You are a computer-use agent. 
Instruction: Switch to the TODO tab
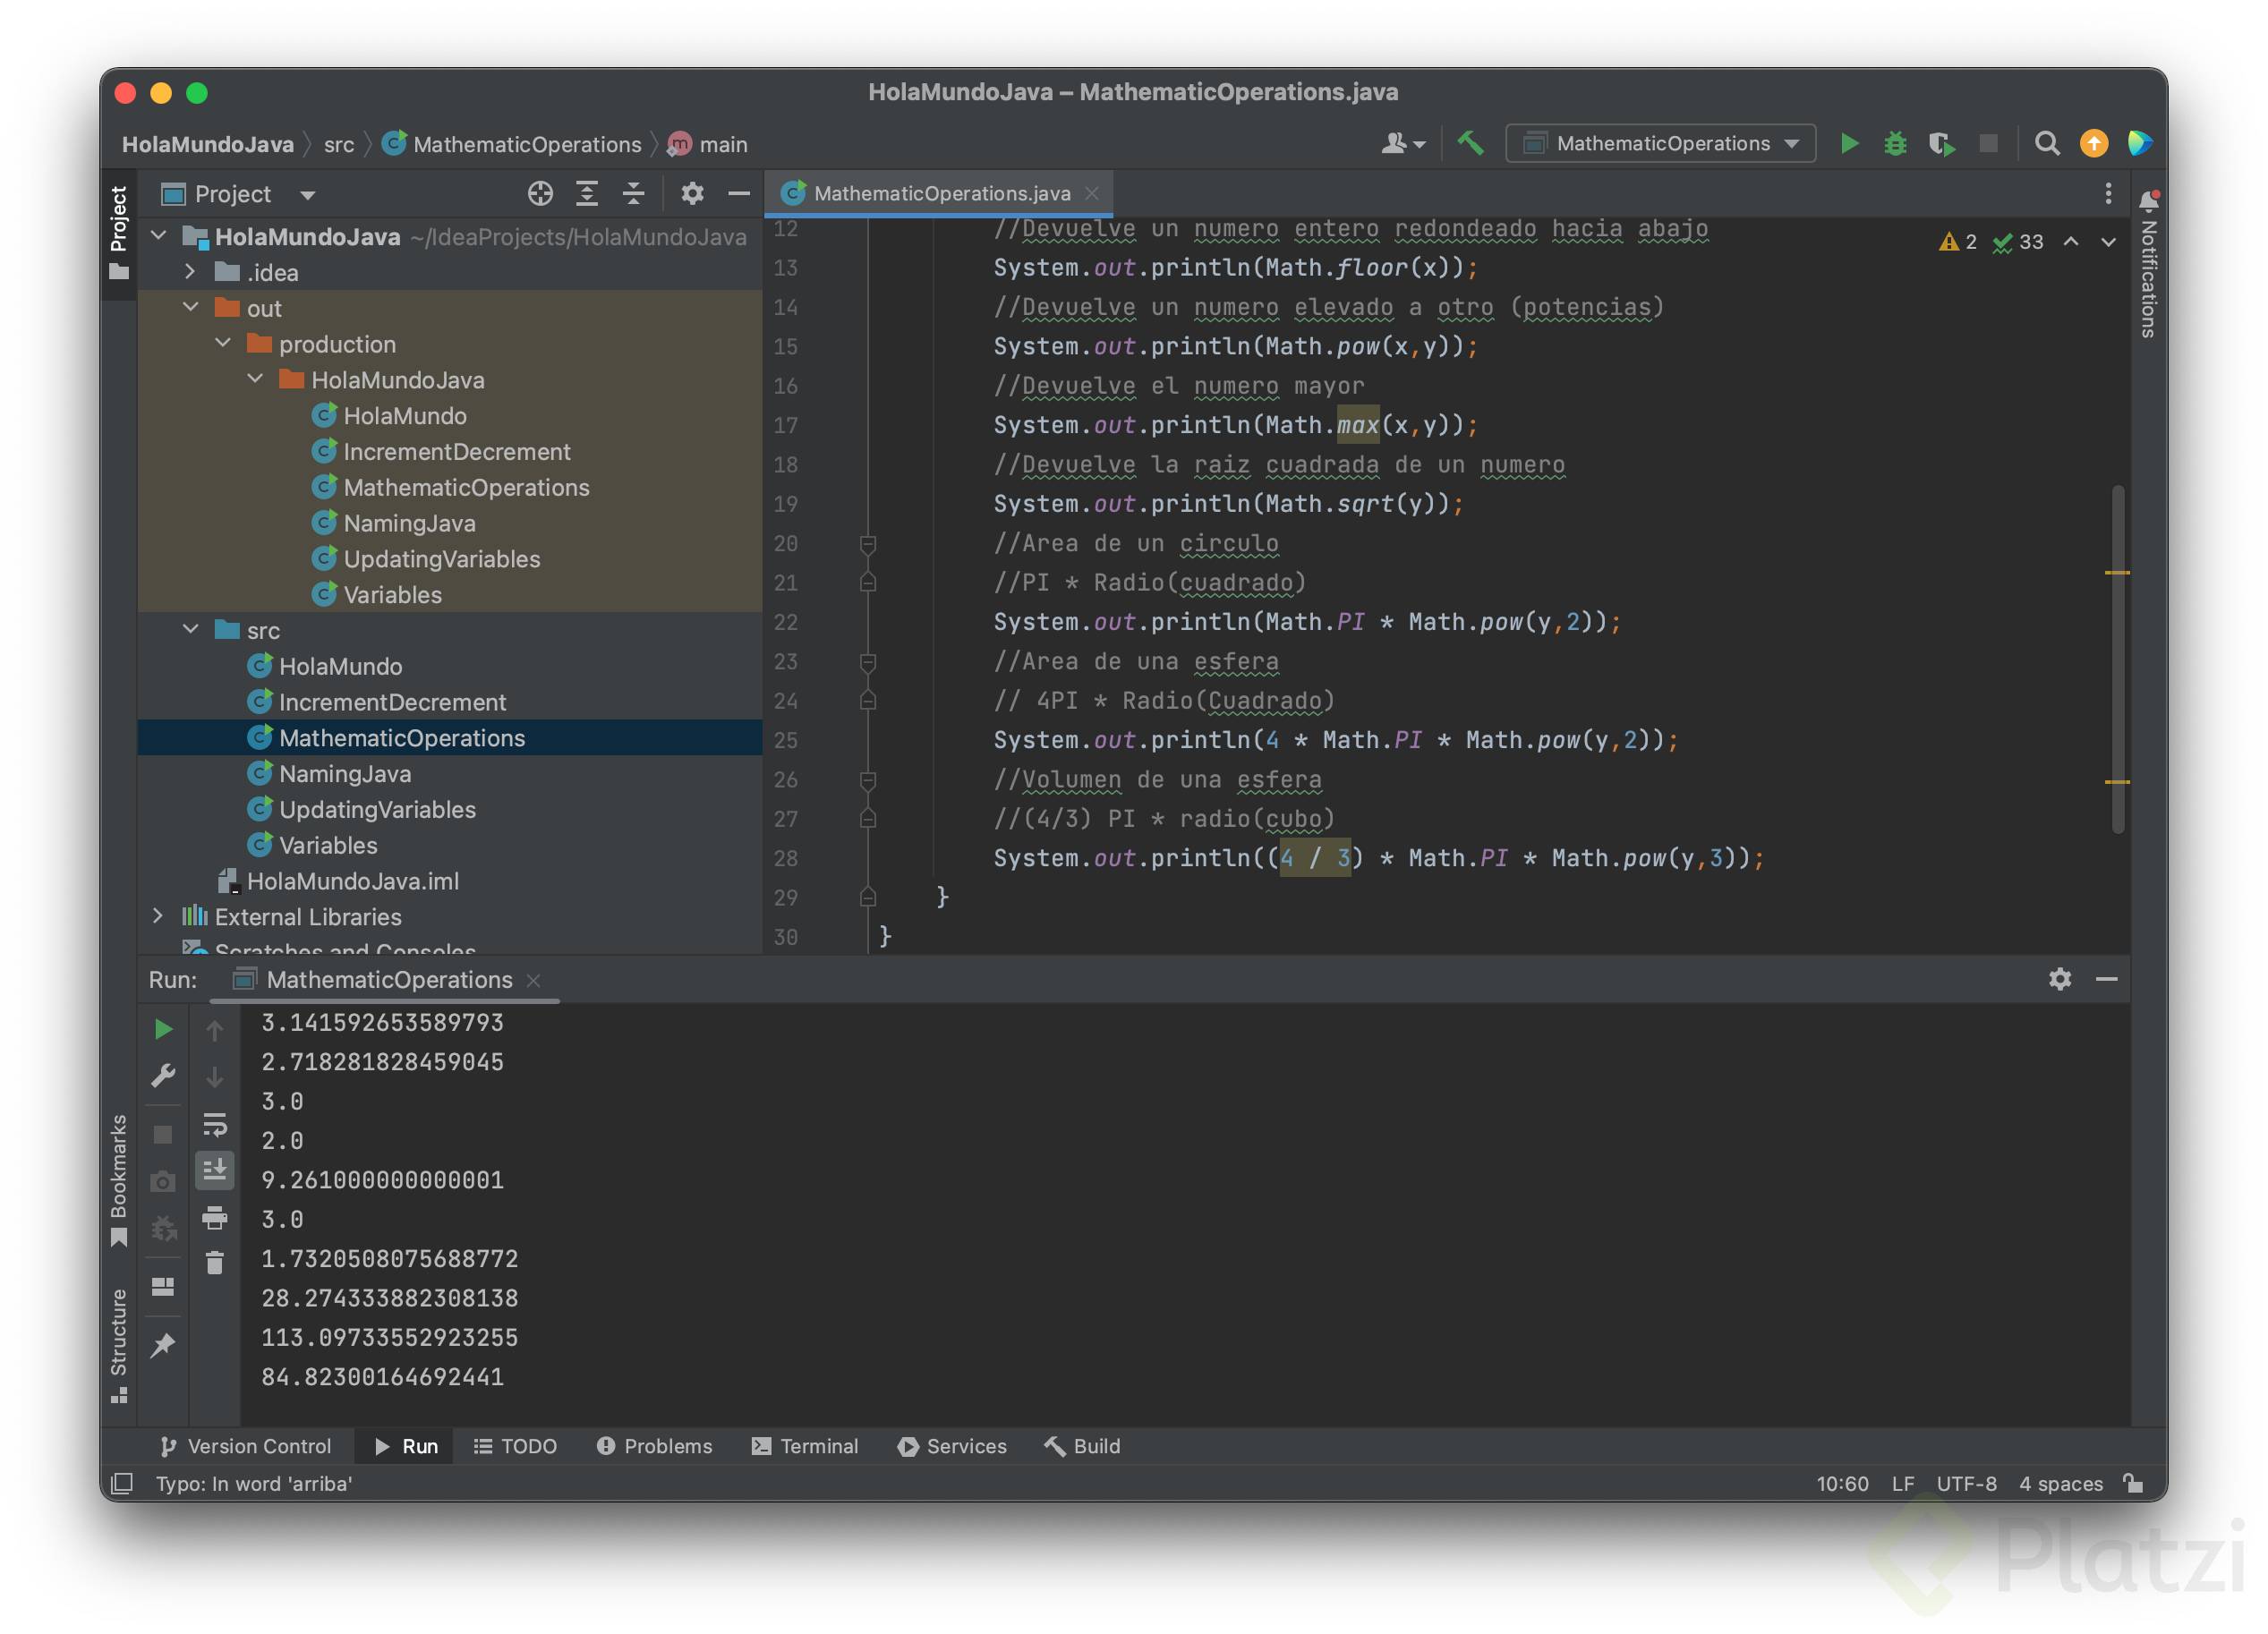pyautogui.click(x=515, y=1446)
